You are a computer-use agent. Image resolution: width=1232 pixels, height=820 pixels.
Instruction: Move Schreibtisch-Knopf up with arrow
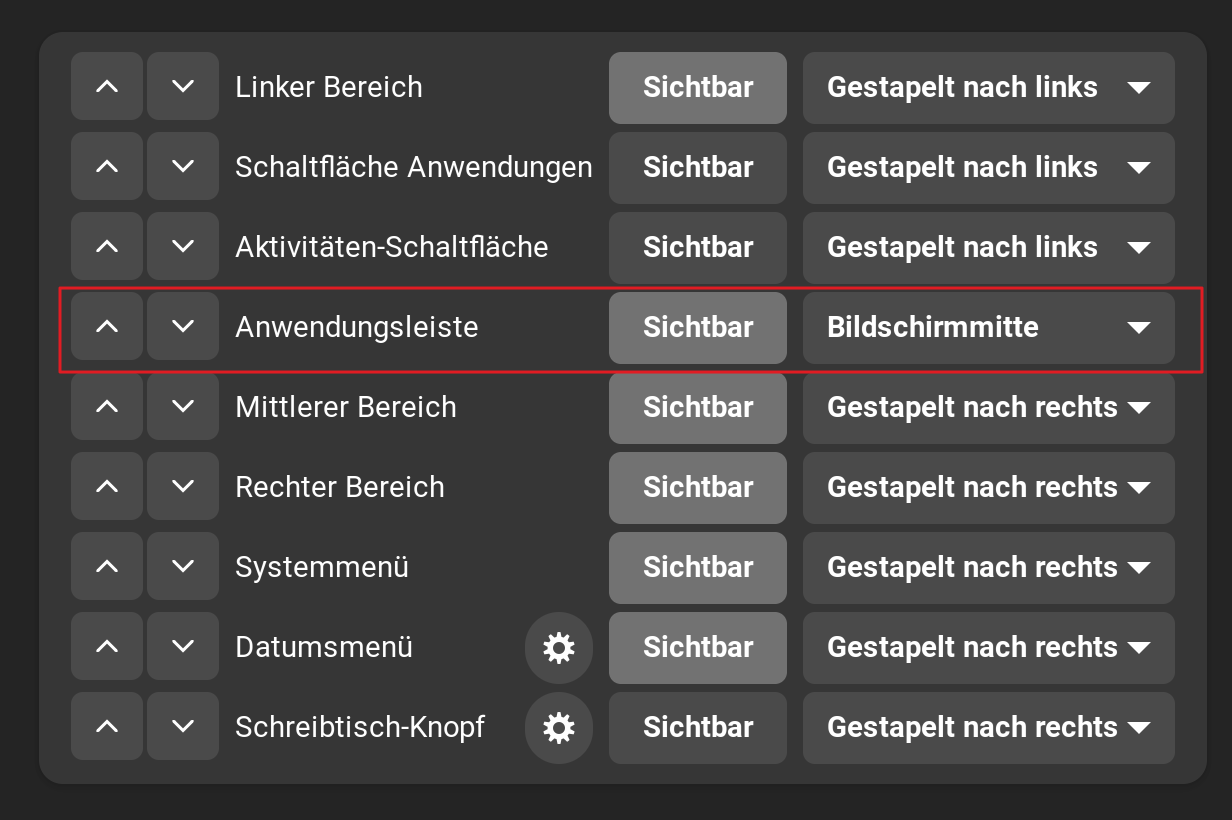point(107,727)
